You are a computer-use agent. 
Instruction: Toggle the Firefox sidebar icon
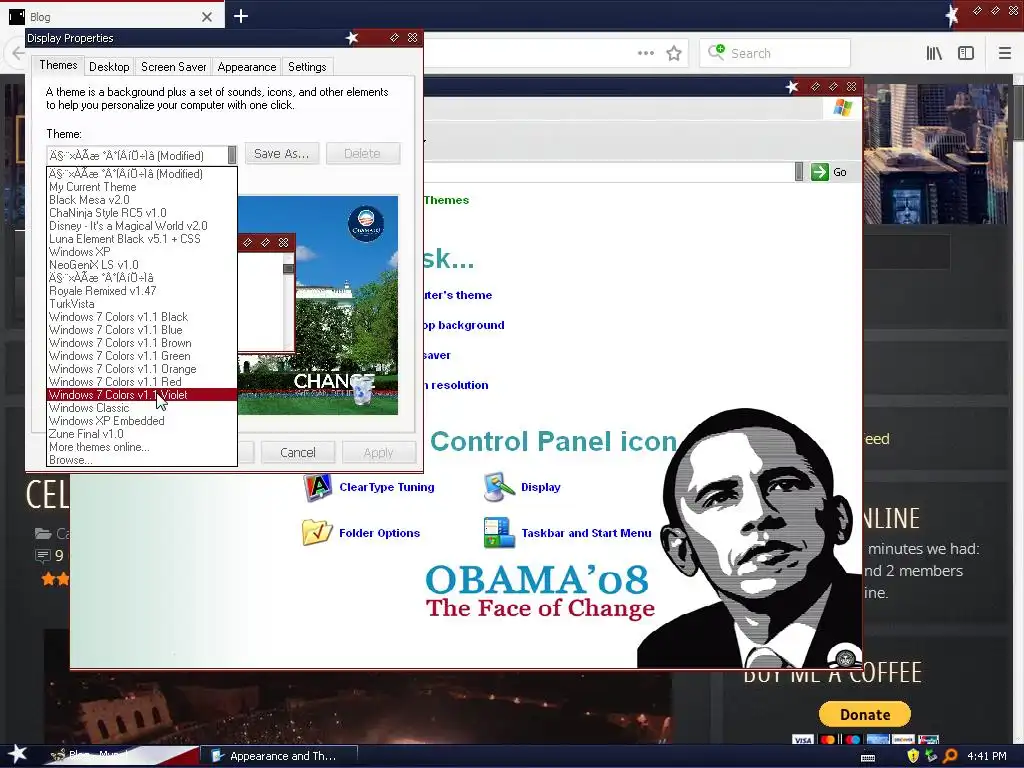tap(966, 54)
